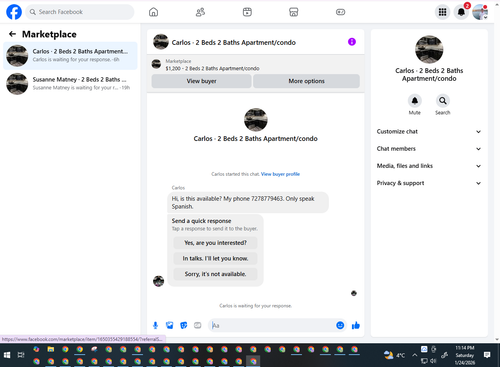The image size is (500, 367).
Task: Open the Friends icon in top navigation
Action: pyautogui.click(x=200, y=12)
